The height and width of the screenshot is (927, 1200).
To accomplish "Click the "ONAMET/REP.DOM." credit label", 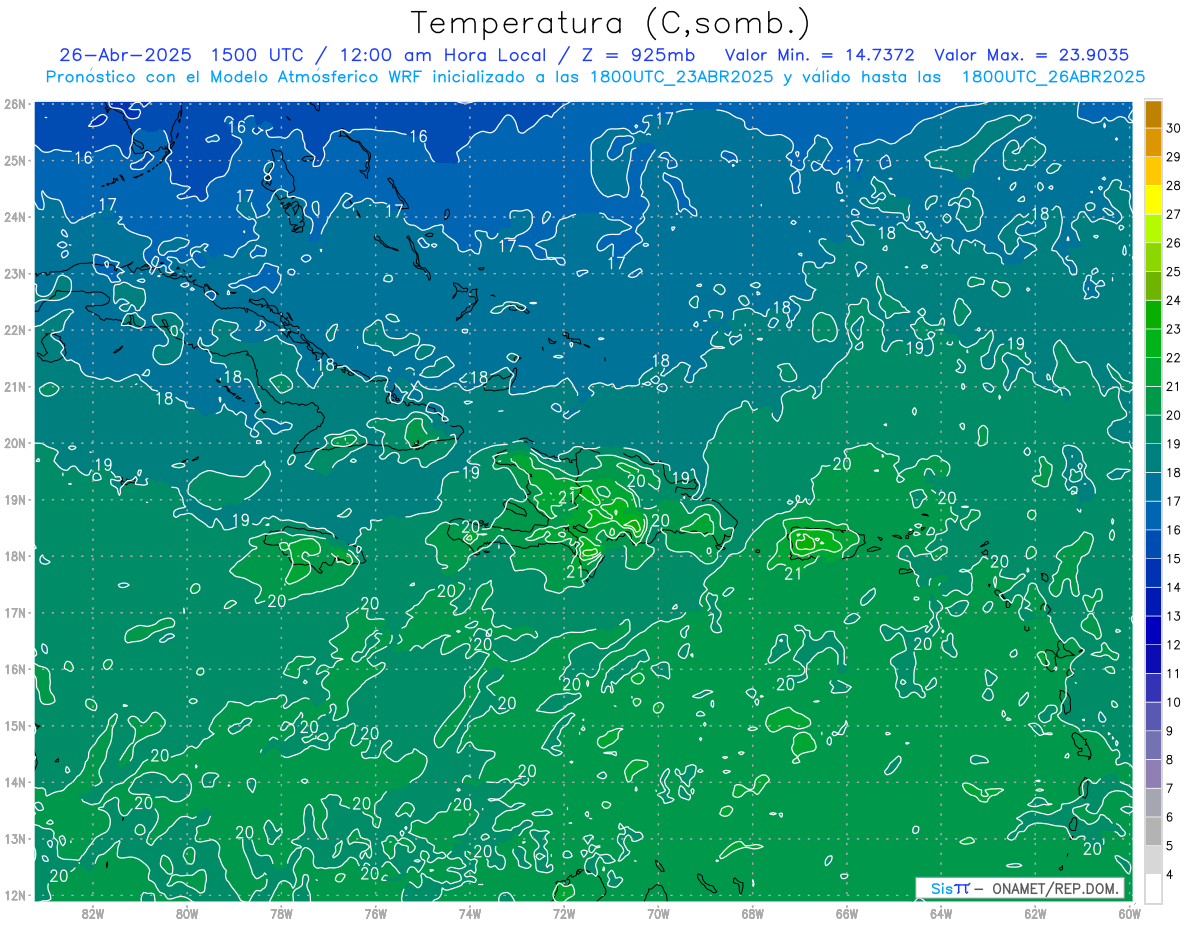I will point(1056,888).
